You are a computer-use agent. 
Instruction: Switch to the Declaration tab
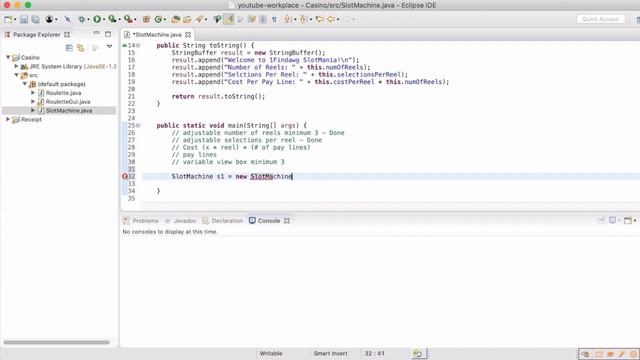pyautogui.click(x=223, y=220)
